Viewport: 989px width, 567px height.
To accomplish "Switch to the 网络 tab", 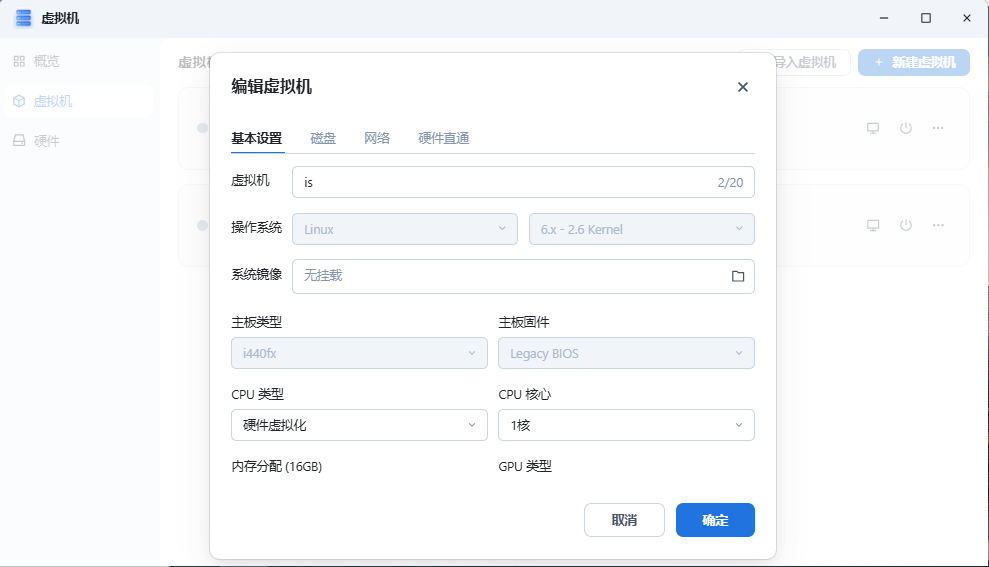I will click(377, 138).
